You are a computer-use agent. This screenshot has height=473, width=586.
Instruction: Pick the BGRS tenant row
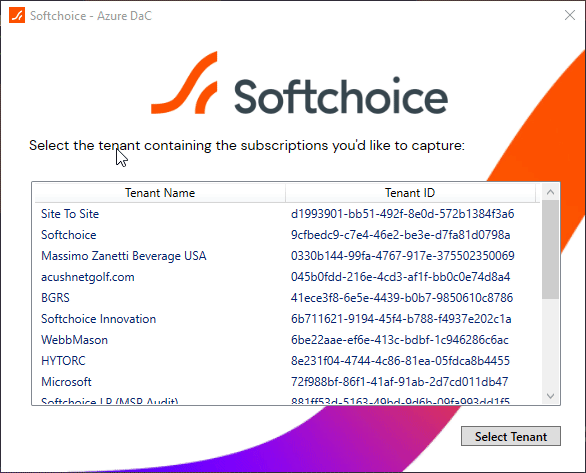[287, 298]
